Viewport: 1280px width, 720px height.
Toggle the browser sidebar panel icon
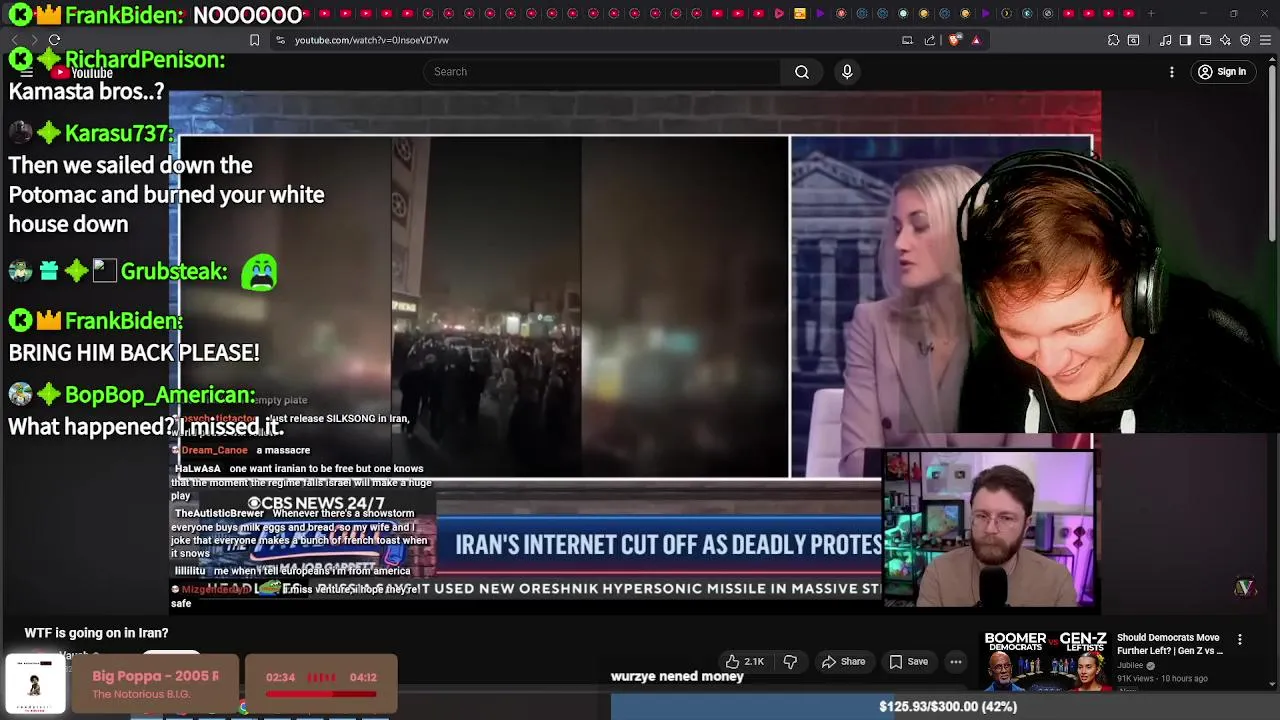click(x=1185, y=40)
